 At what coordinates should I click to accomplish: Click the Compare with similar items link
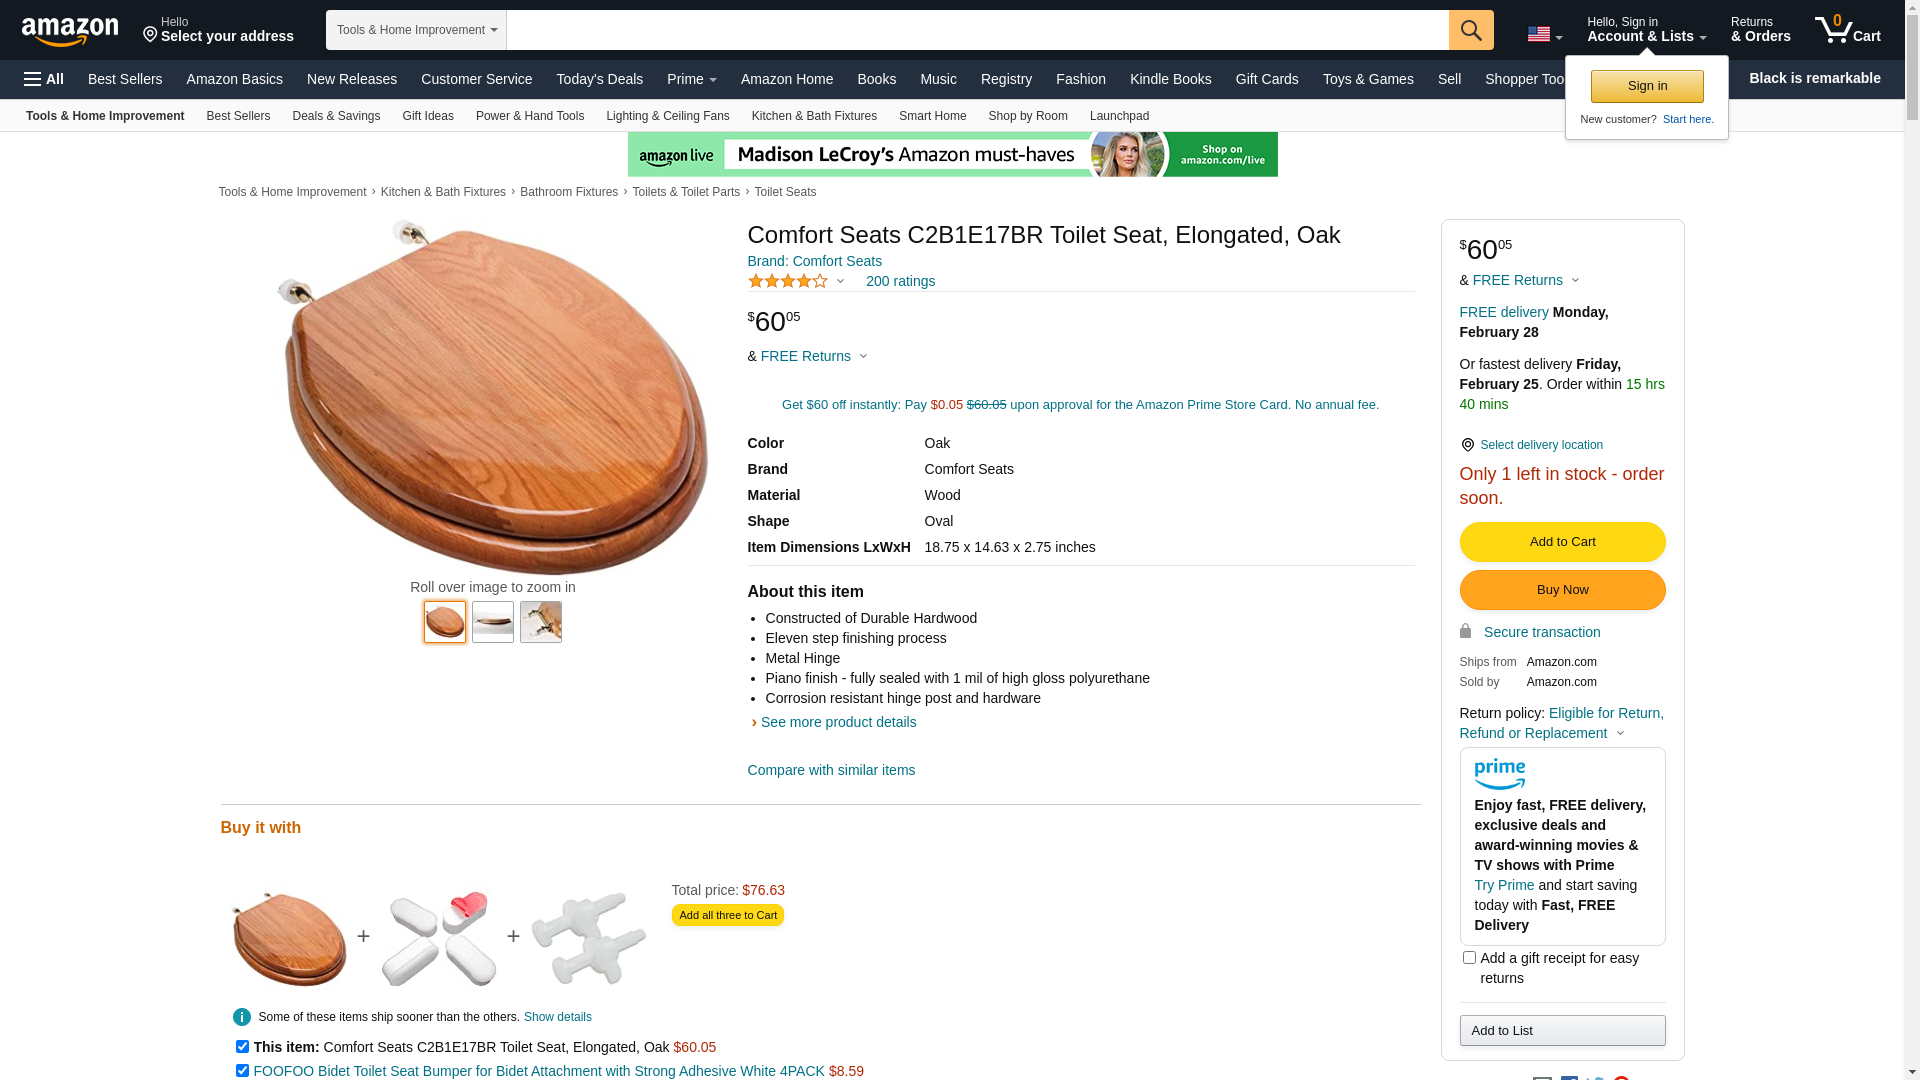click(830, 770)
